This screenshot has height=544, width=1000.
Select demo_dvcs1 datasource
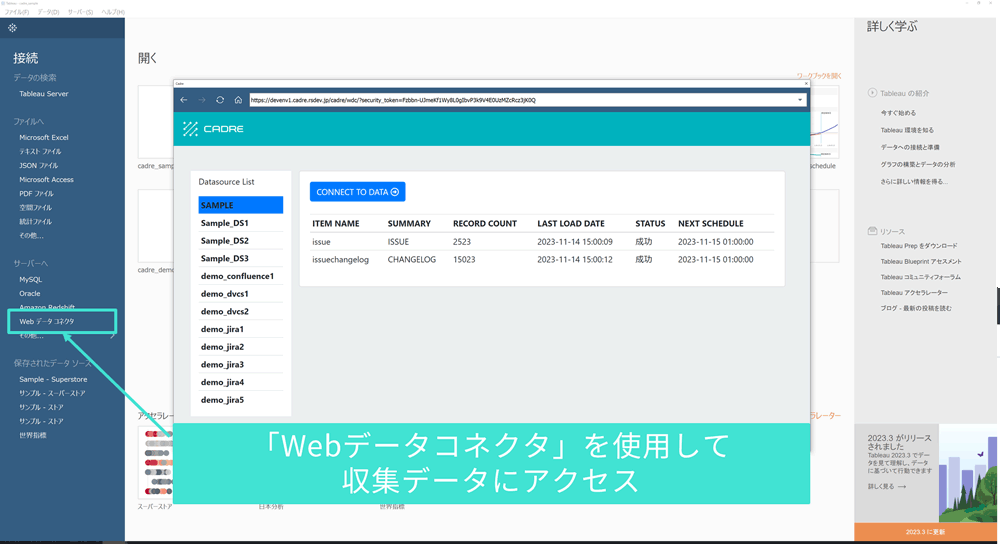[x=240, y=293]
